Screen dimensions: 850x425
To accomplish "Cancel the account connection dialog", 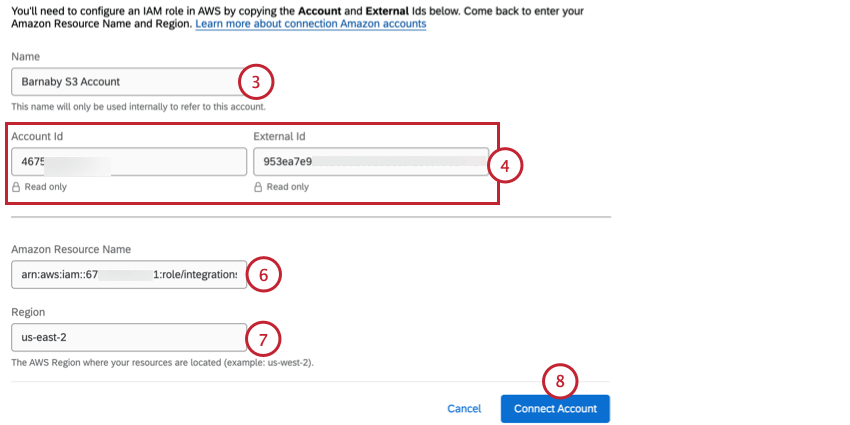I will (x=464, y=409).
